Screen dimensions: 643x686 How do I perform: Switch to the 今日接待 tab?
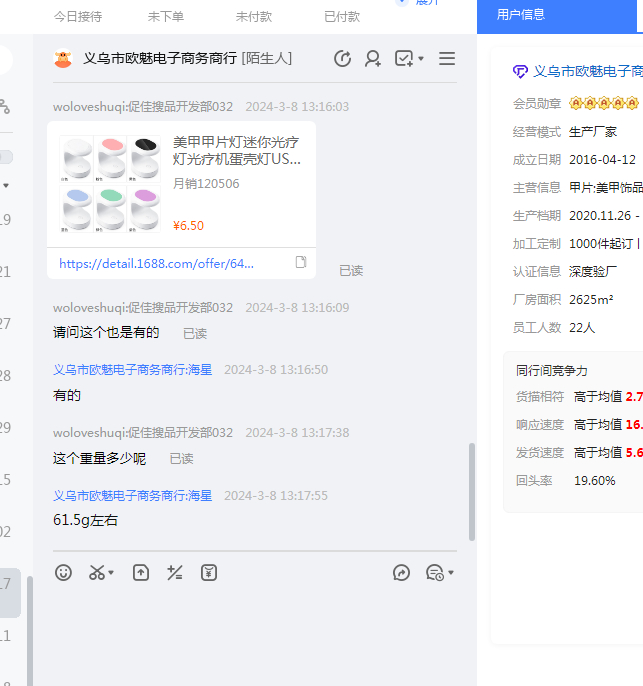pyautogui.click(x=78, y=17)
